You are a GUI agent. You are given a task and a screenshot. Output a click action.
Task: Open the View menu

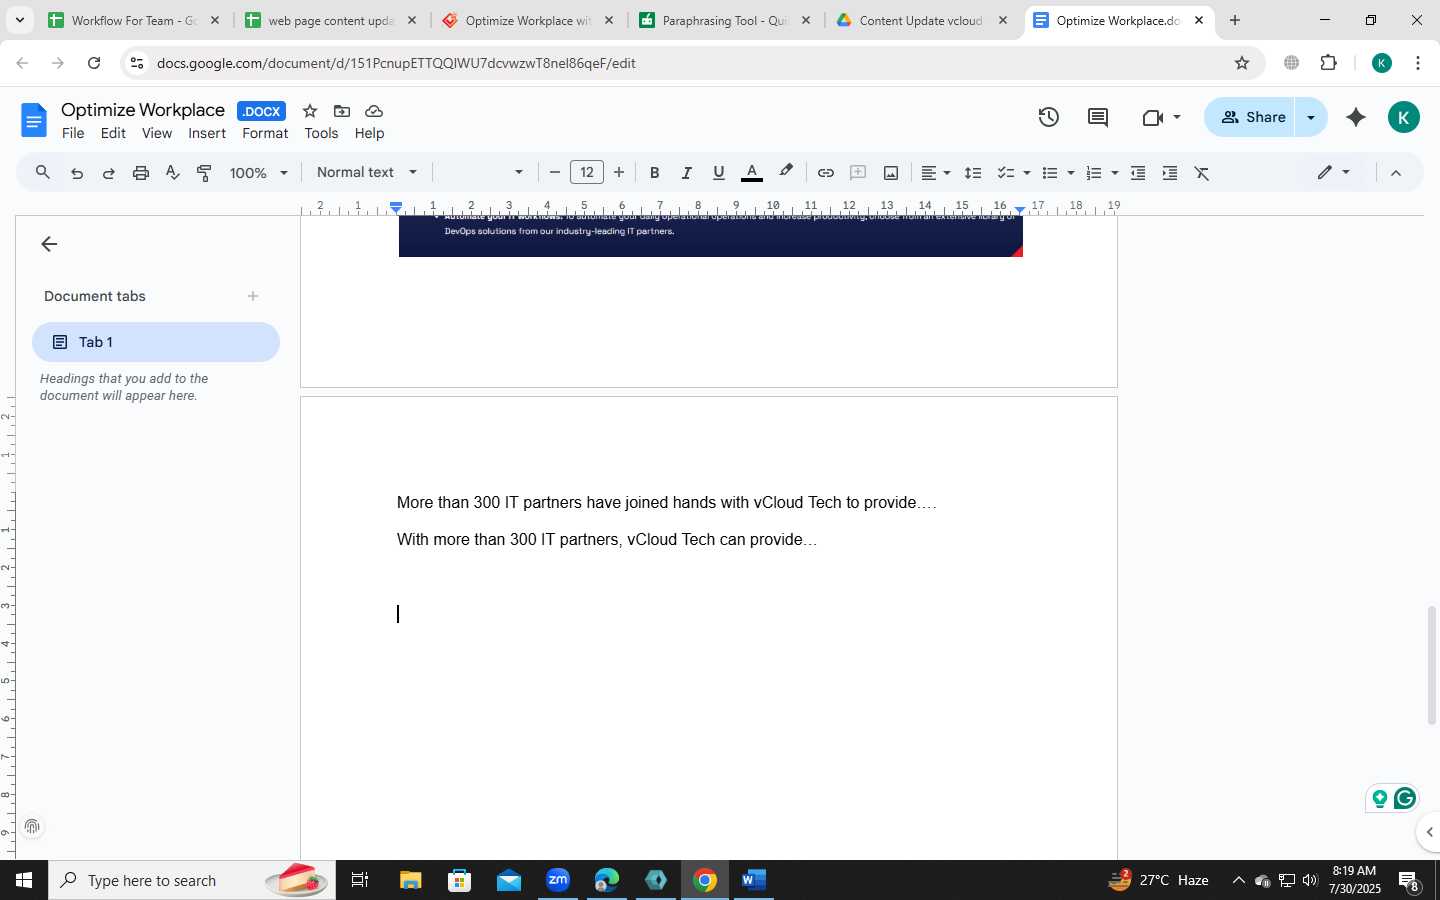[157, 134]
